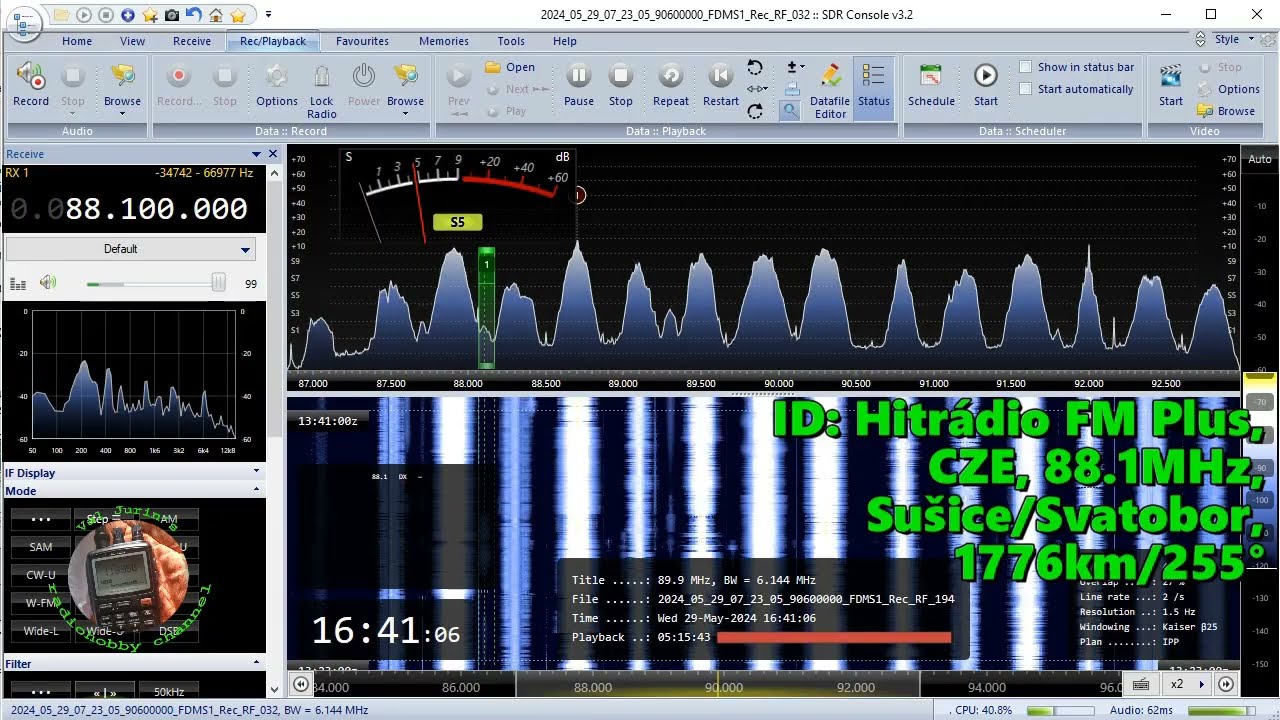1280x720 pixels.
Task: Click the quick access blue plus icon
Action: (x=128, y=15)
